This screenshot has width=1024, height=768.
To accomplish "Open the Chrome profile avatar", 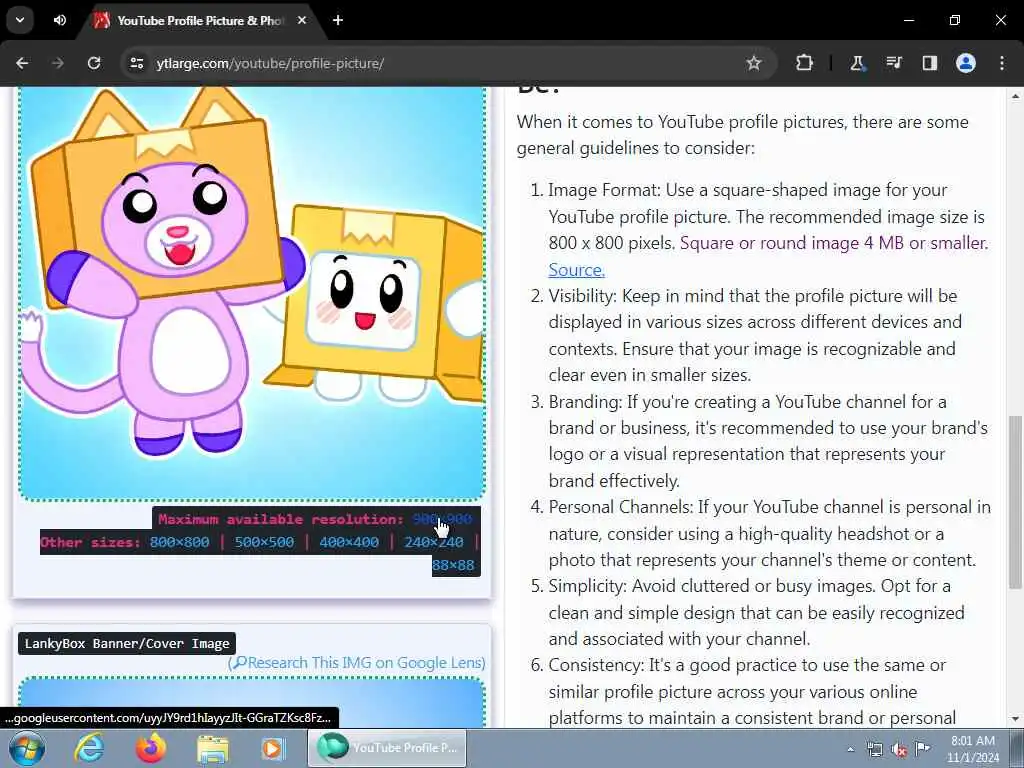I will tap(966, 63).
